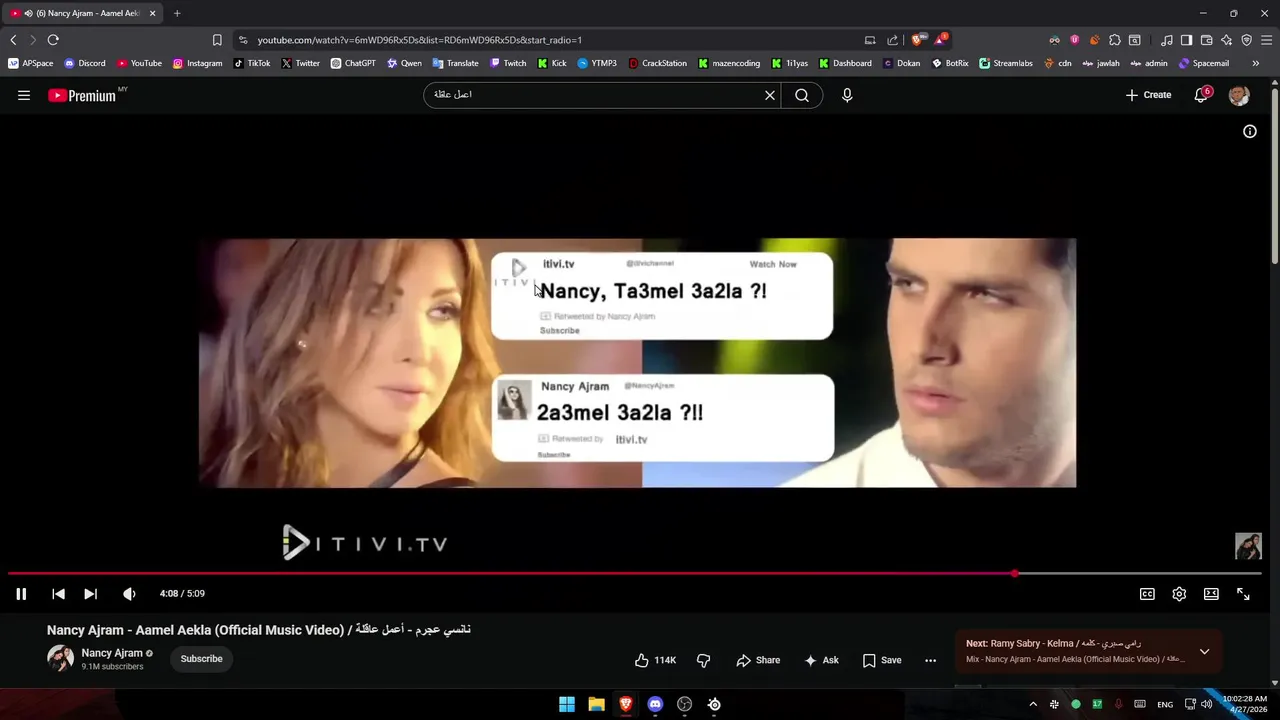Share the video
1280x720 pixels.
click(x=758, y=660)
